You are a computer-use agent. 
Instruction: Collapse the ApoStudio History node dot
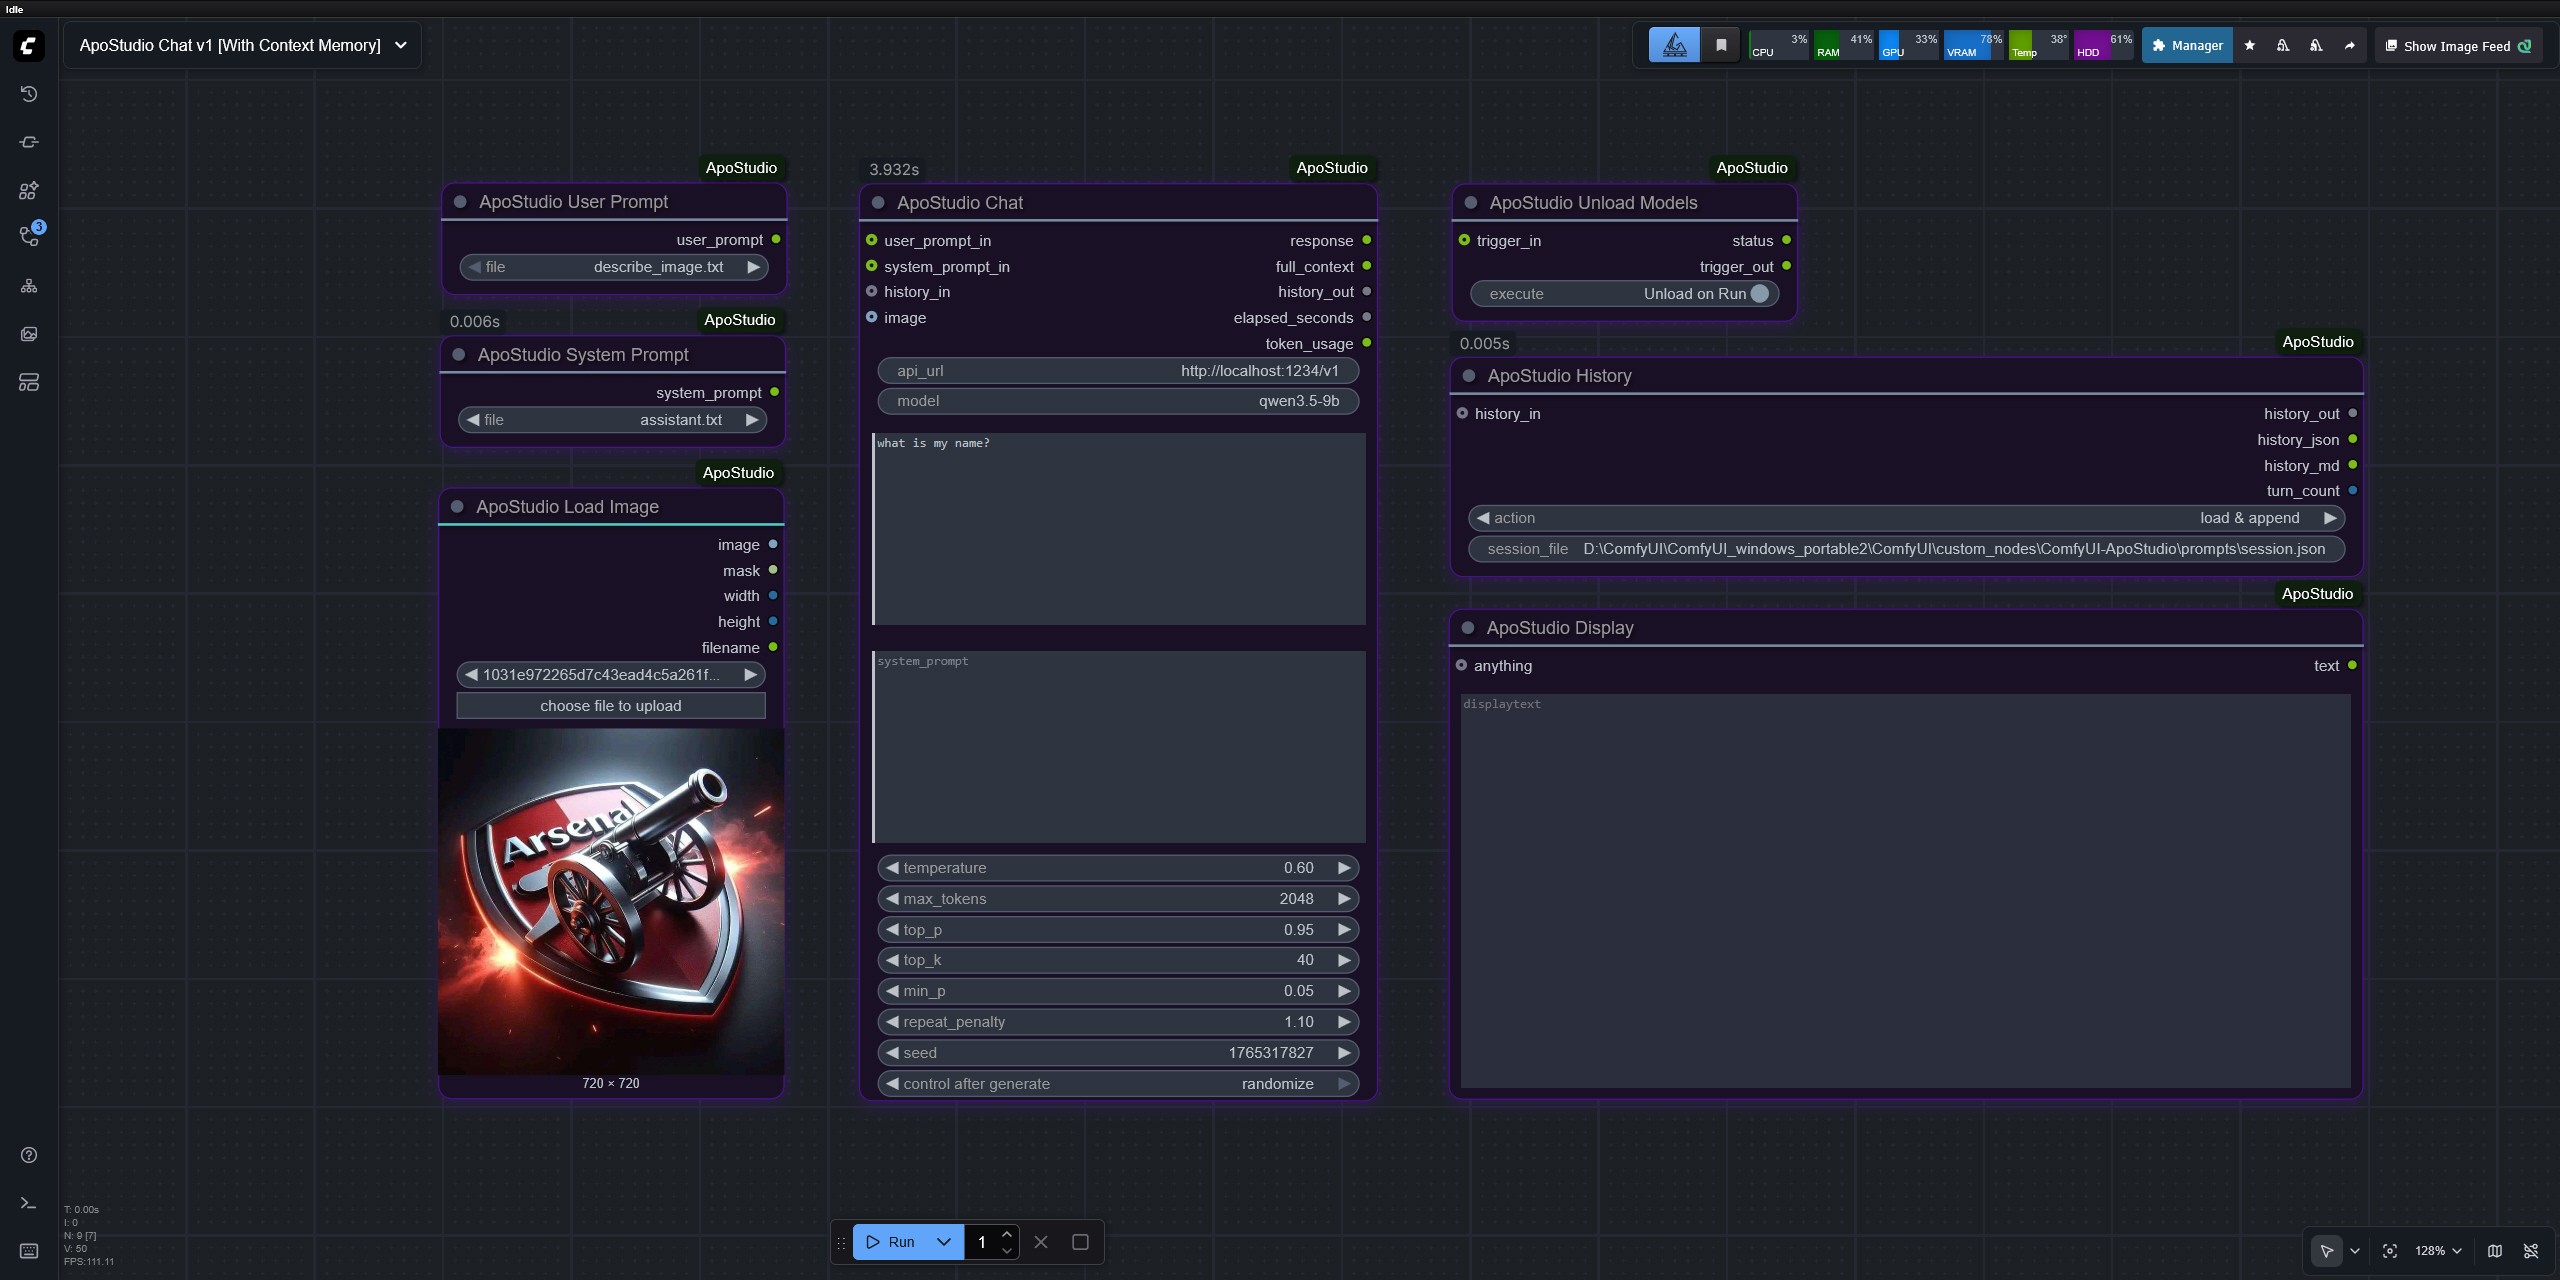pyautogui.click(x=1469, y=376)
